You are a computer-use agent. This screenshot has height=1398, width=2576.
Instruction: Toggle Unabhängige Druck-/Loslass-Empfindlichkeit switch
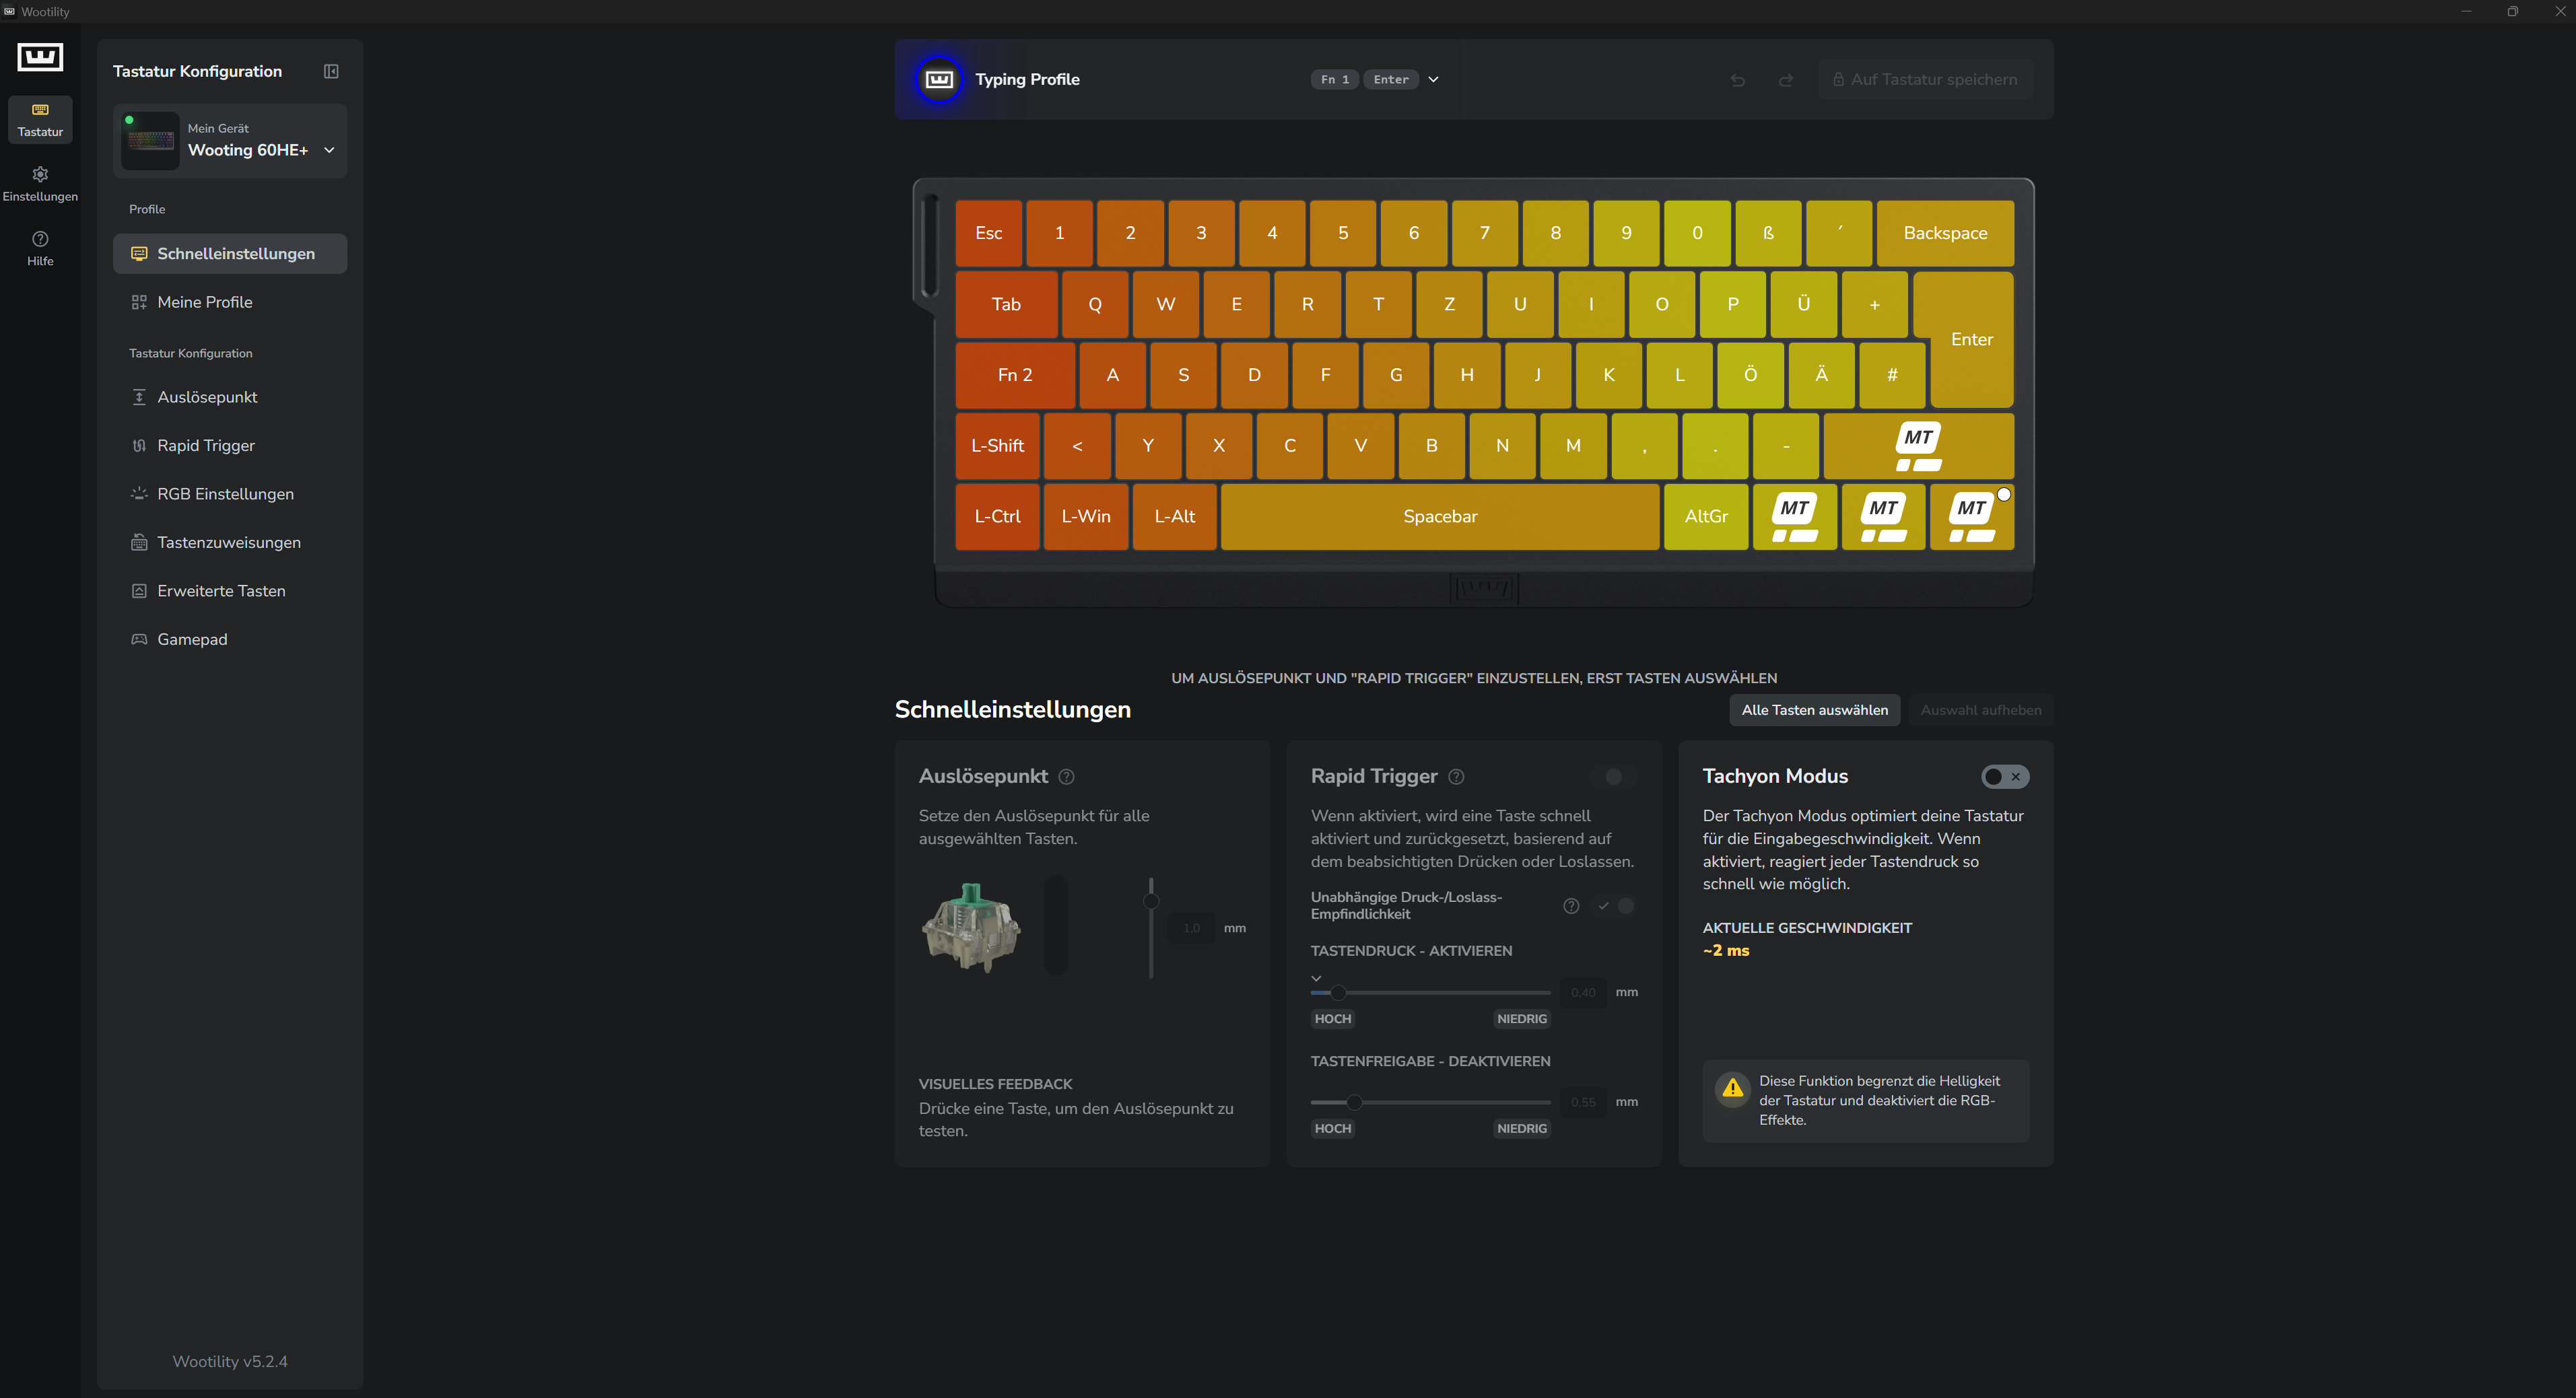(1615, 906)
